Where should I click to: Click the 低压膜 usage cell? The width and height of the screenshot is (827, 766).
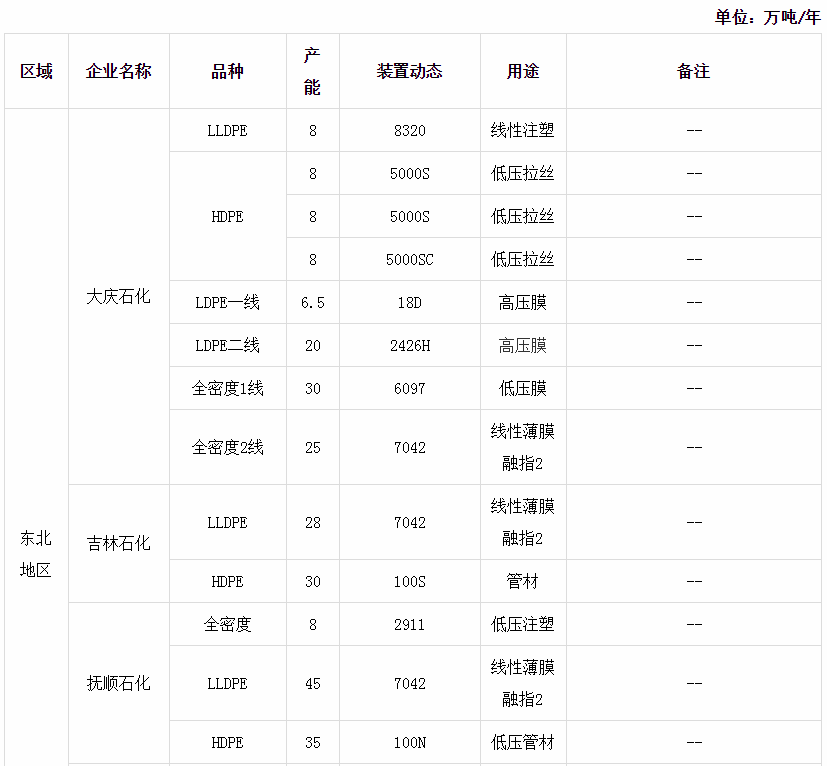[523, 388]
